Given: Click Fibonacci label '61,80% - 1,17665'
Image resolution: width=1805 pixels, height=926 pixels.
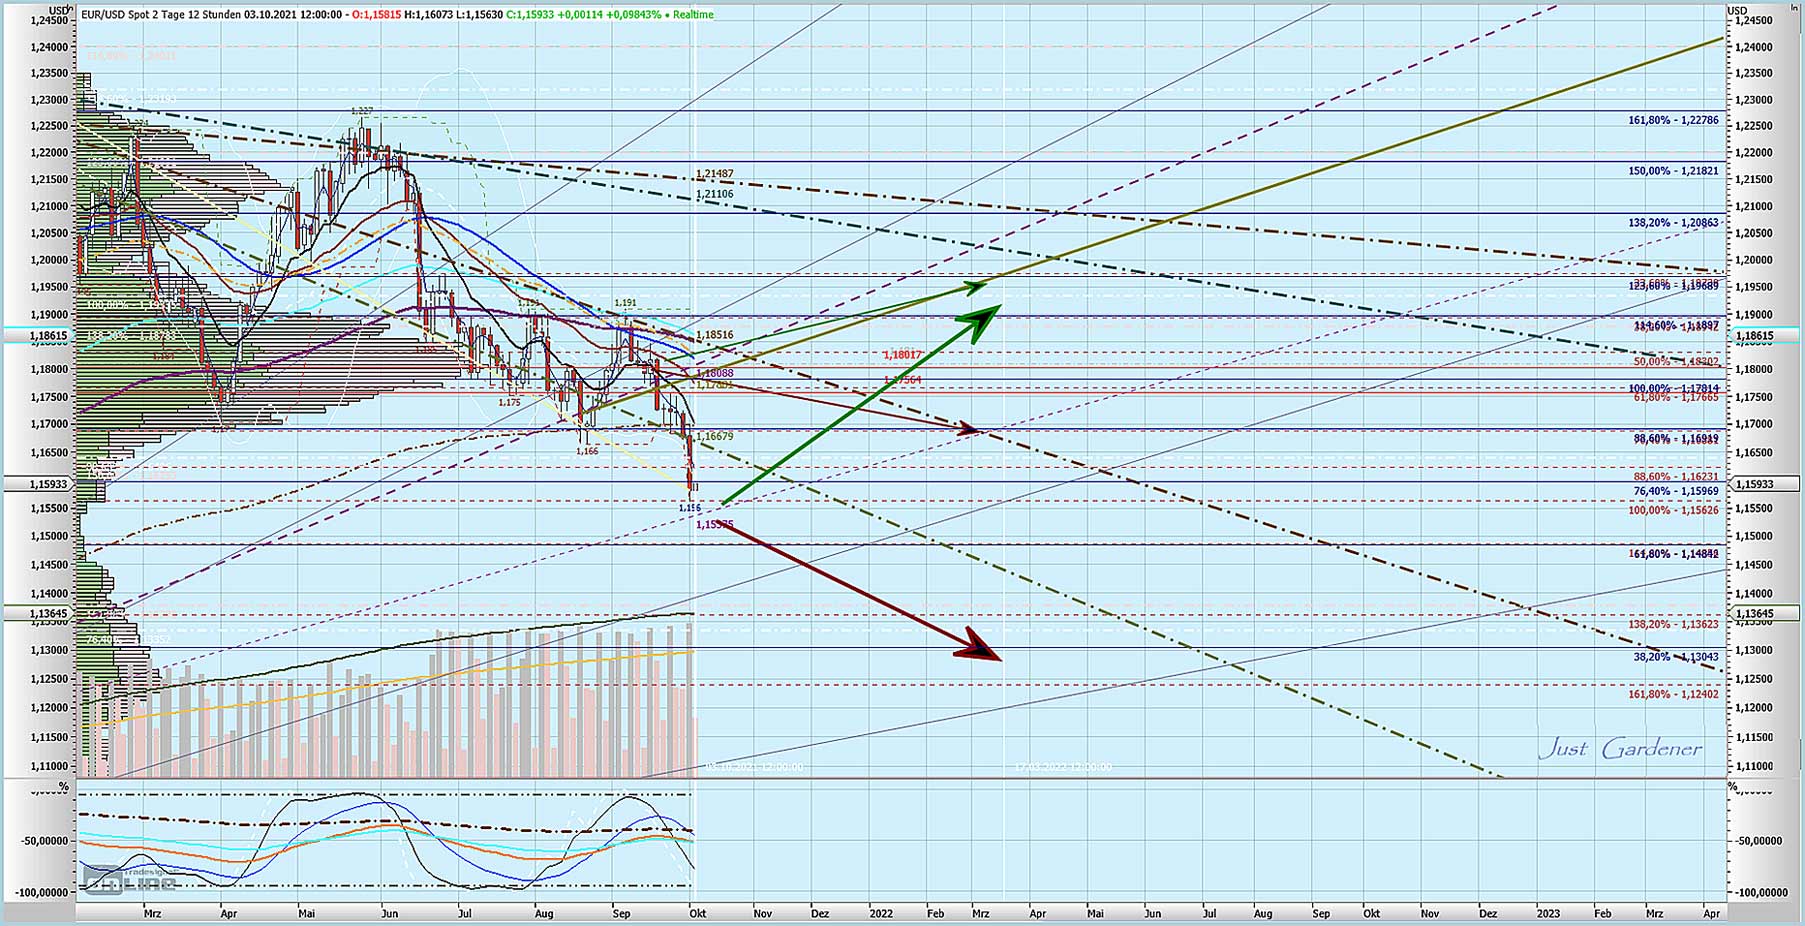Looking at the screenshot, I should point(1676,398).
